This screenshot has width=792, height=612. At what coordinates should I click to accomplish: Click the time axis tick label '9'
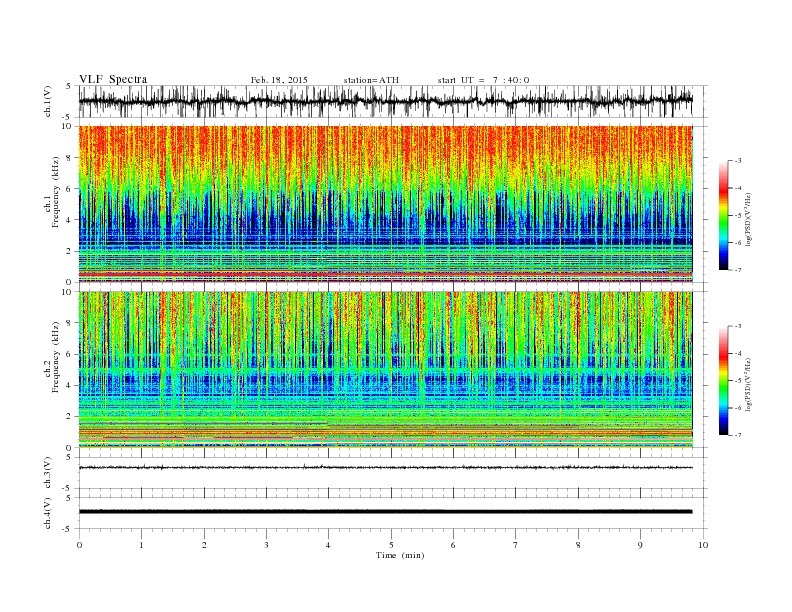click(x=640, y=545)
